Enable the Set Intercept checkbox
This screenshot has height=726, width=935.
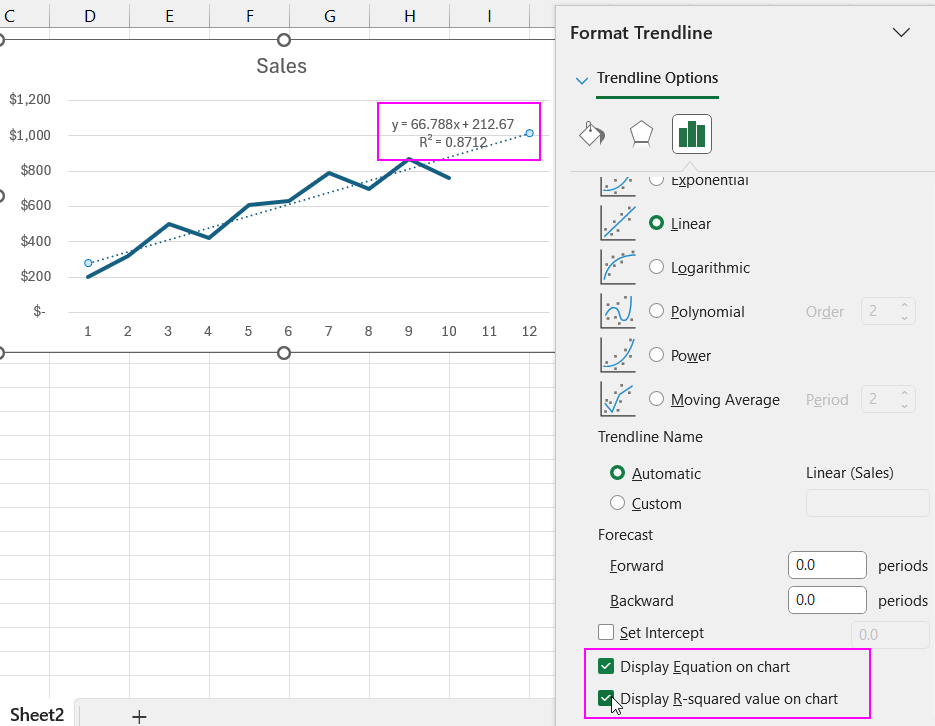point(606,632)
